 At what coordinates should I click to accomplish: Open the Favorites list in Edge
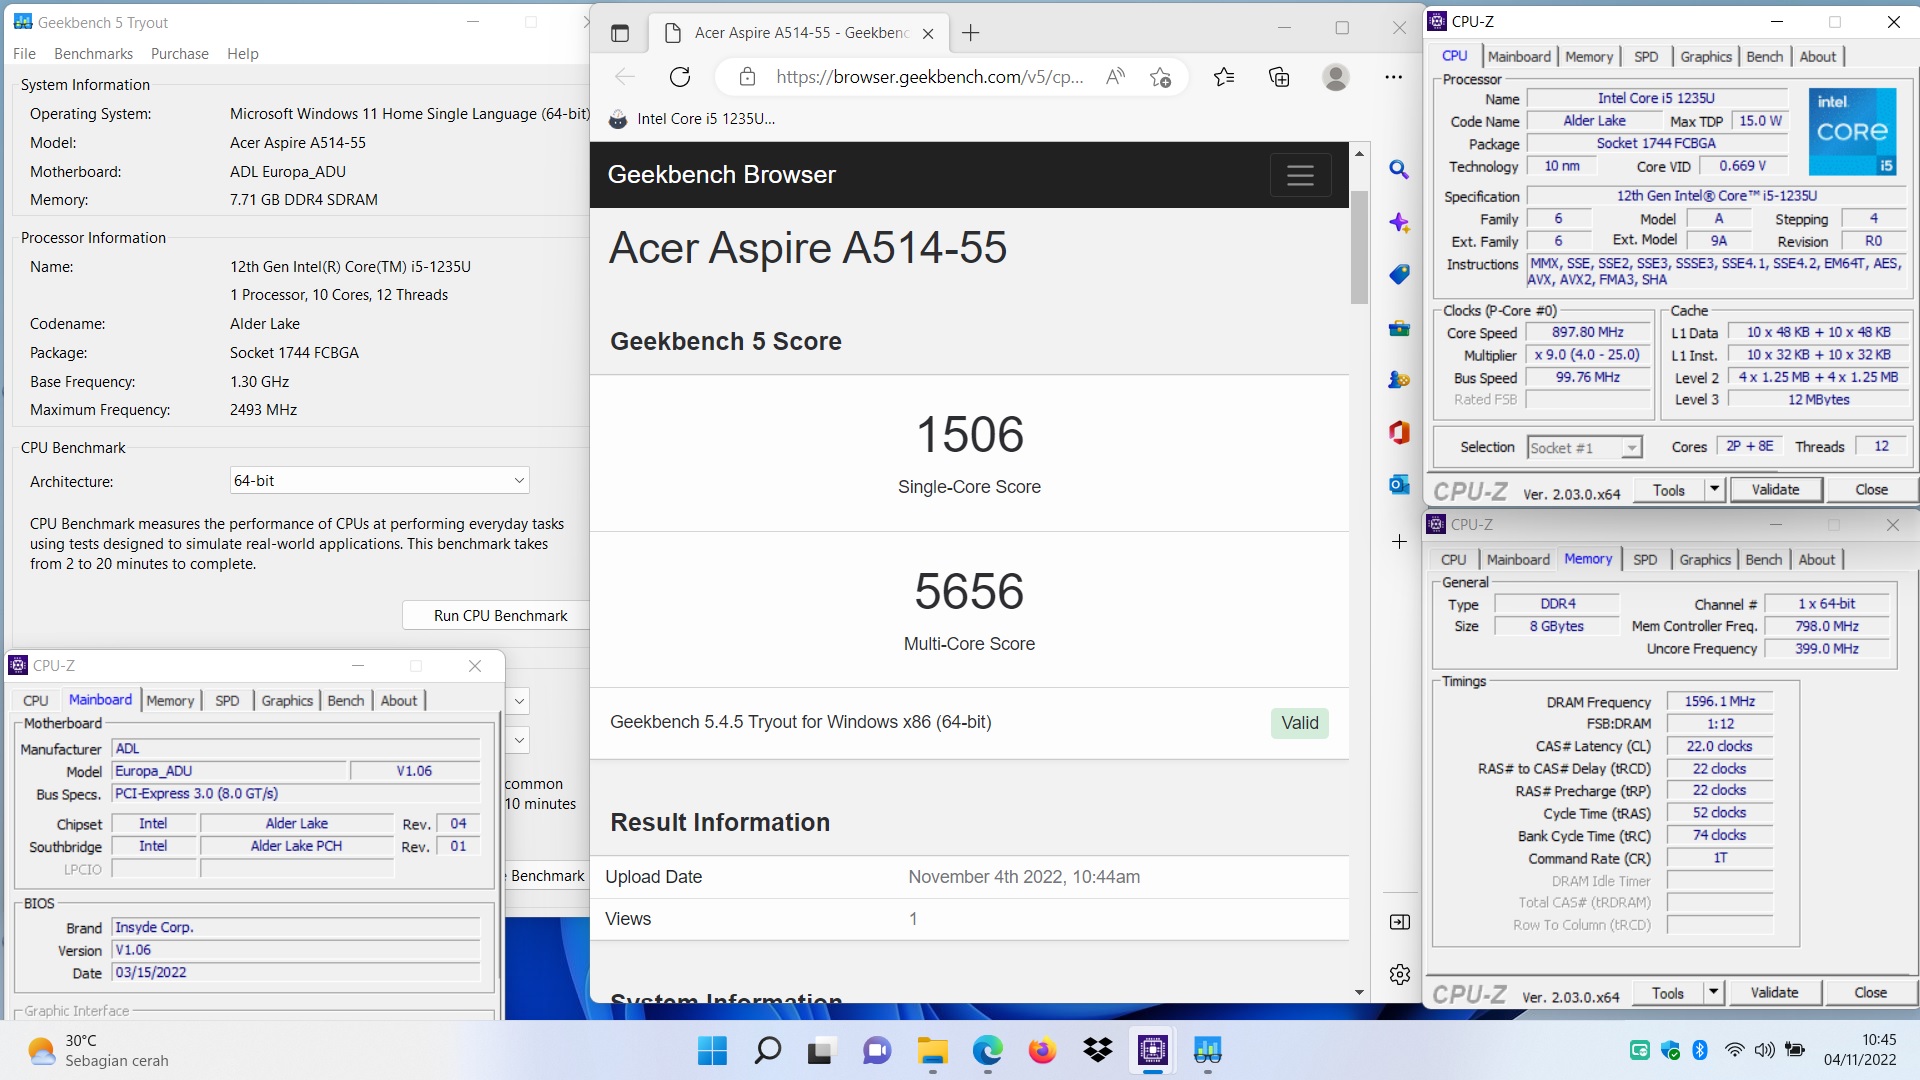[x=1224, y=77]
